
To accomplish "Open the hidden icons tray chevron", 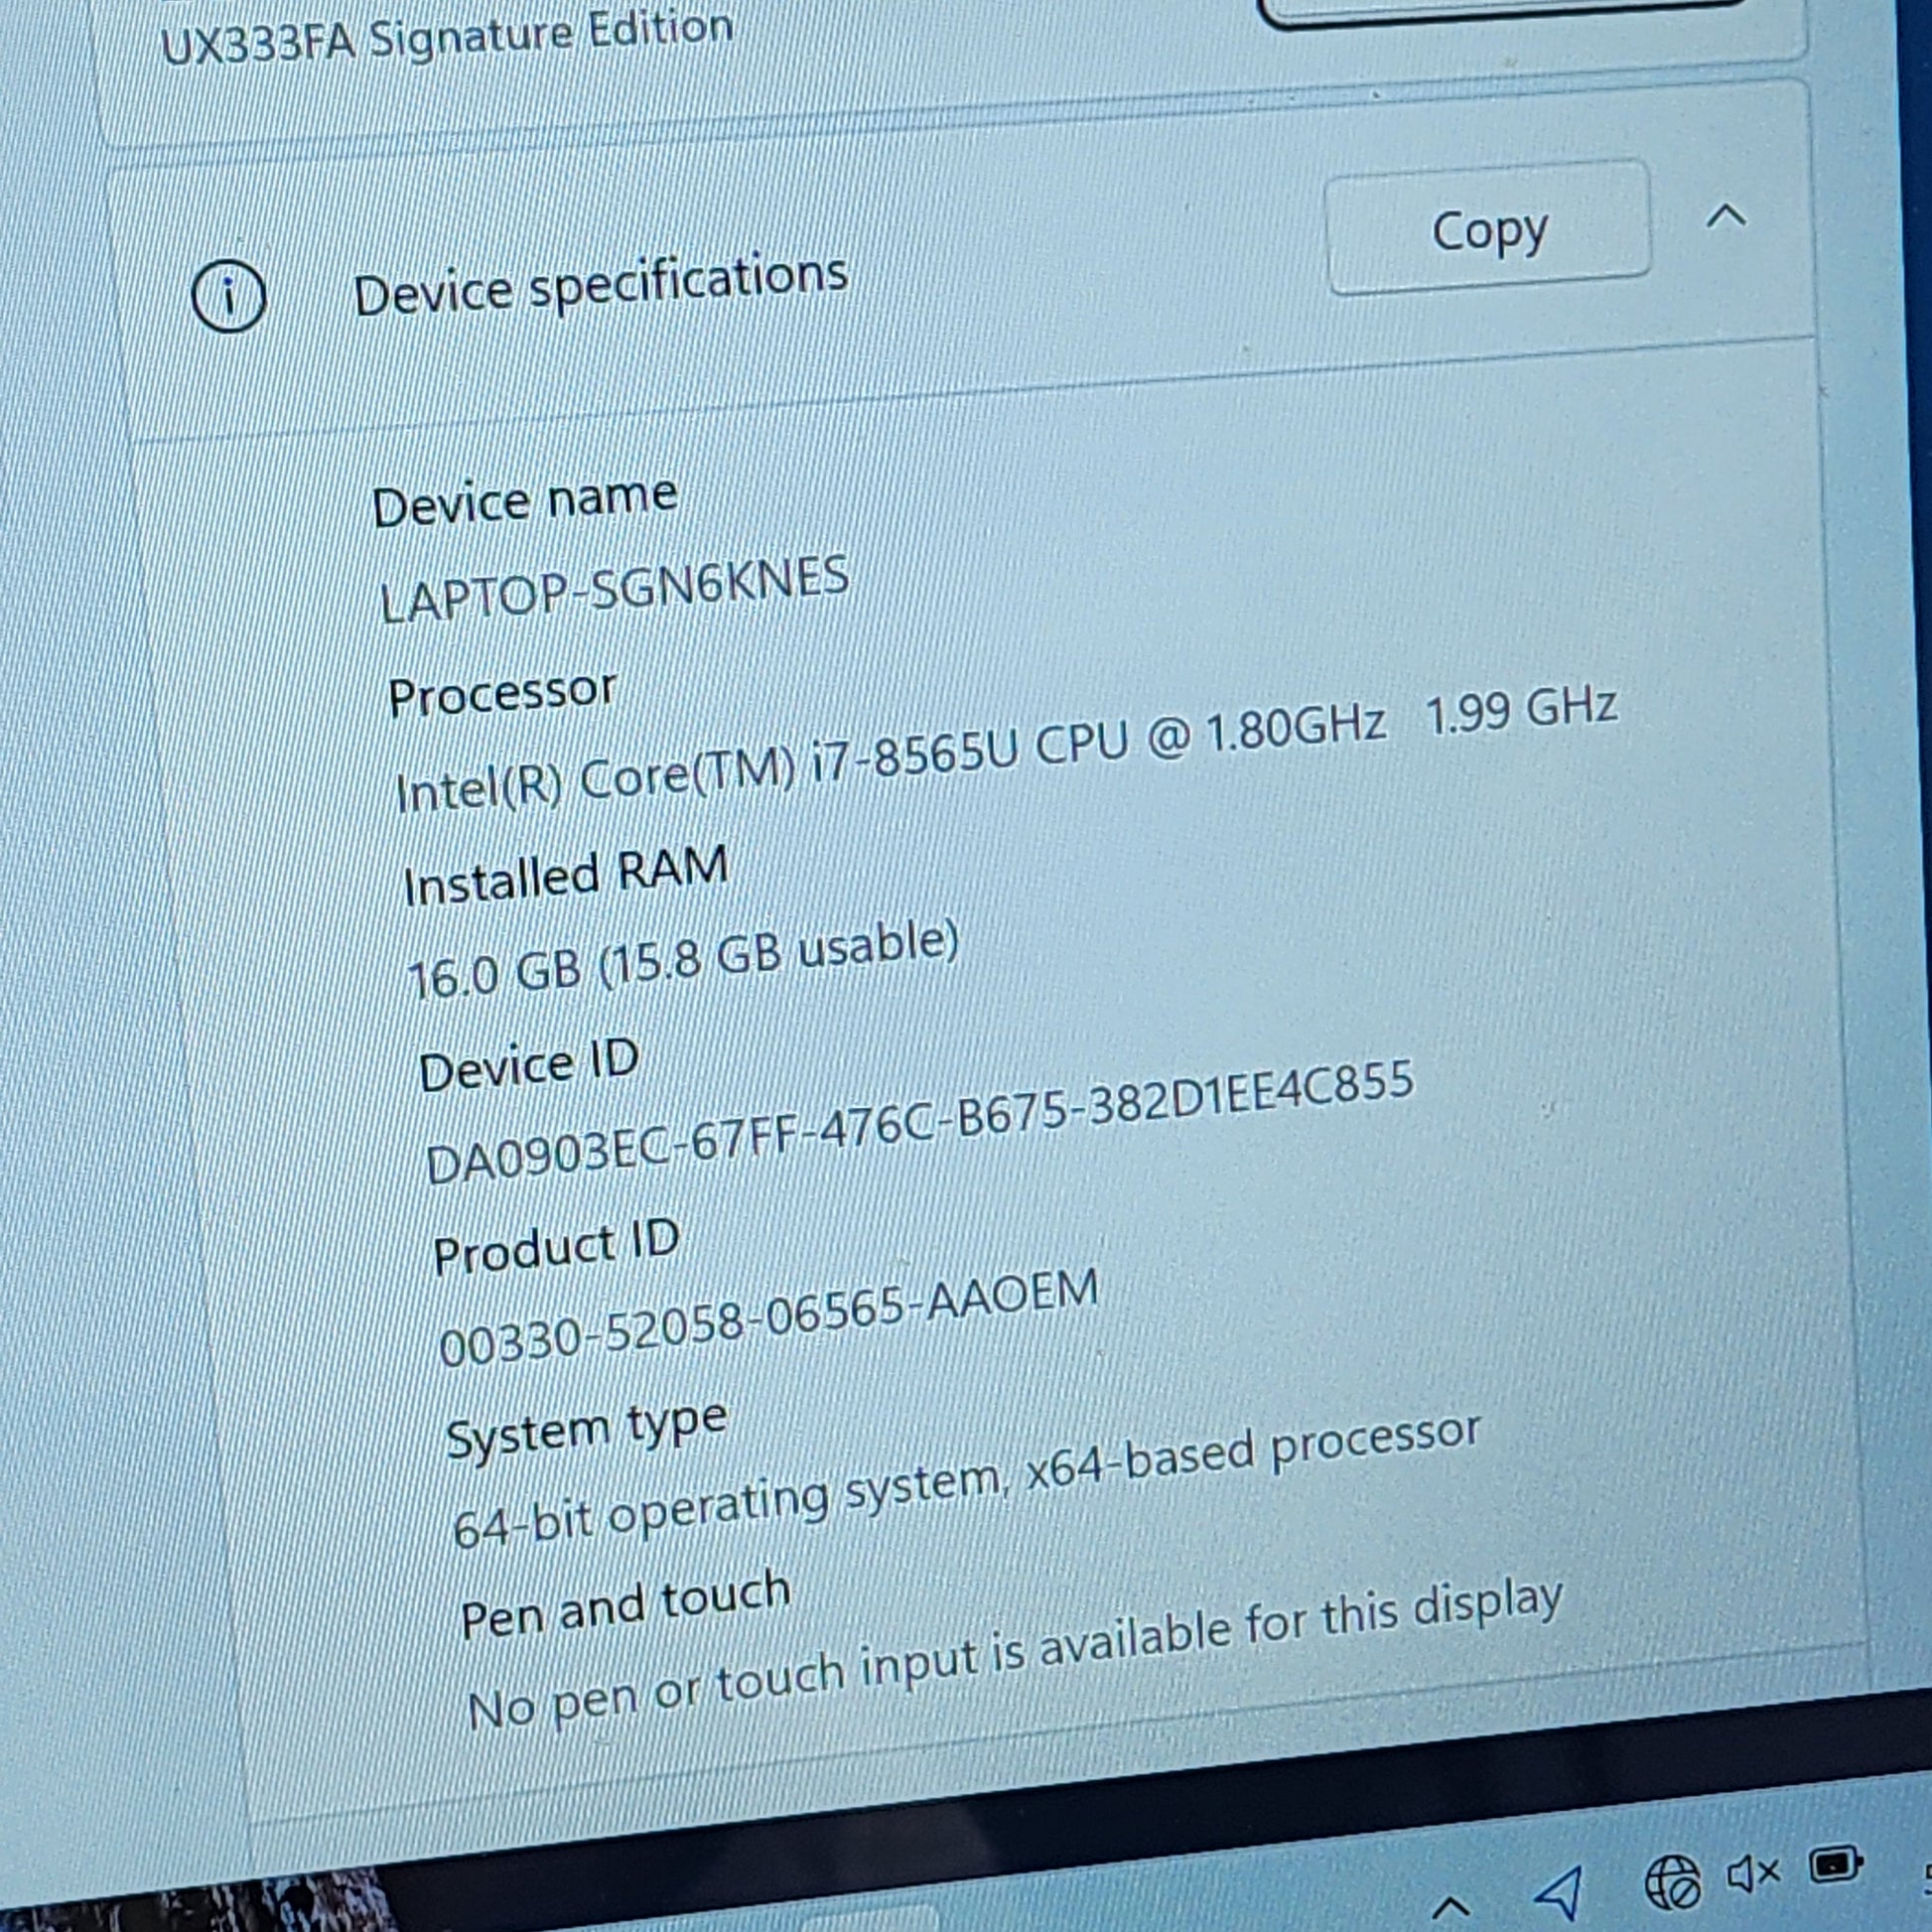I will pyautogui.click(x=1452, y=1907).
